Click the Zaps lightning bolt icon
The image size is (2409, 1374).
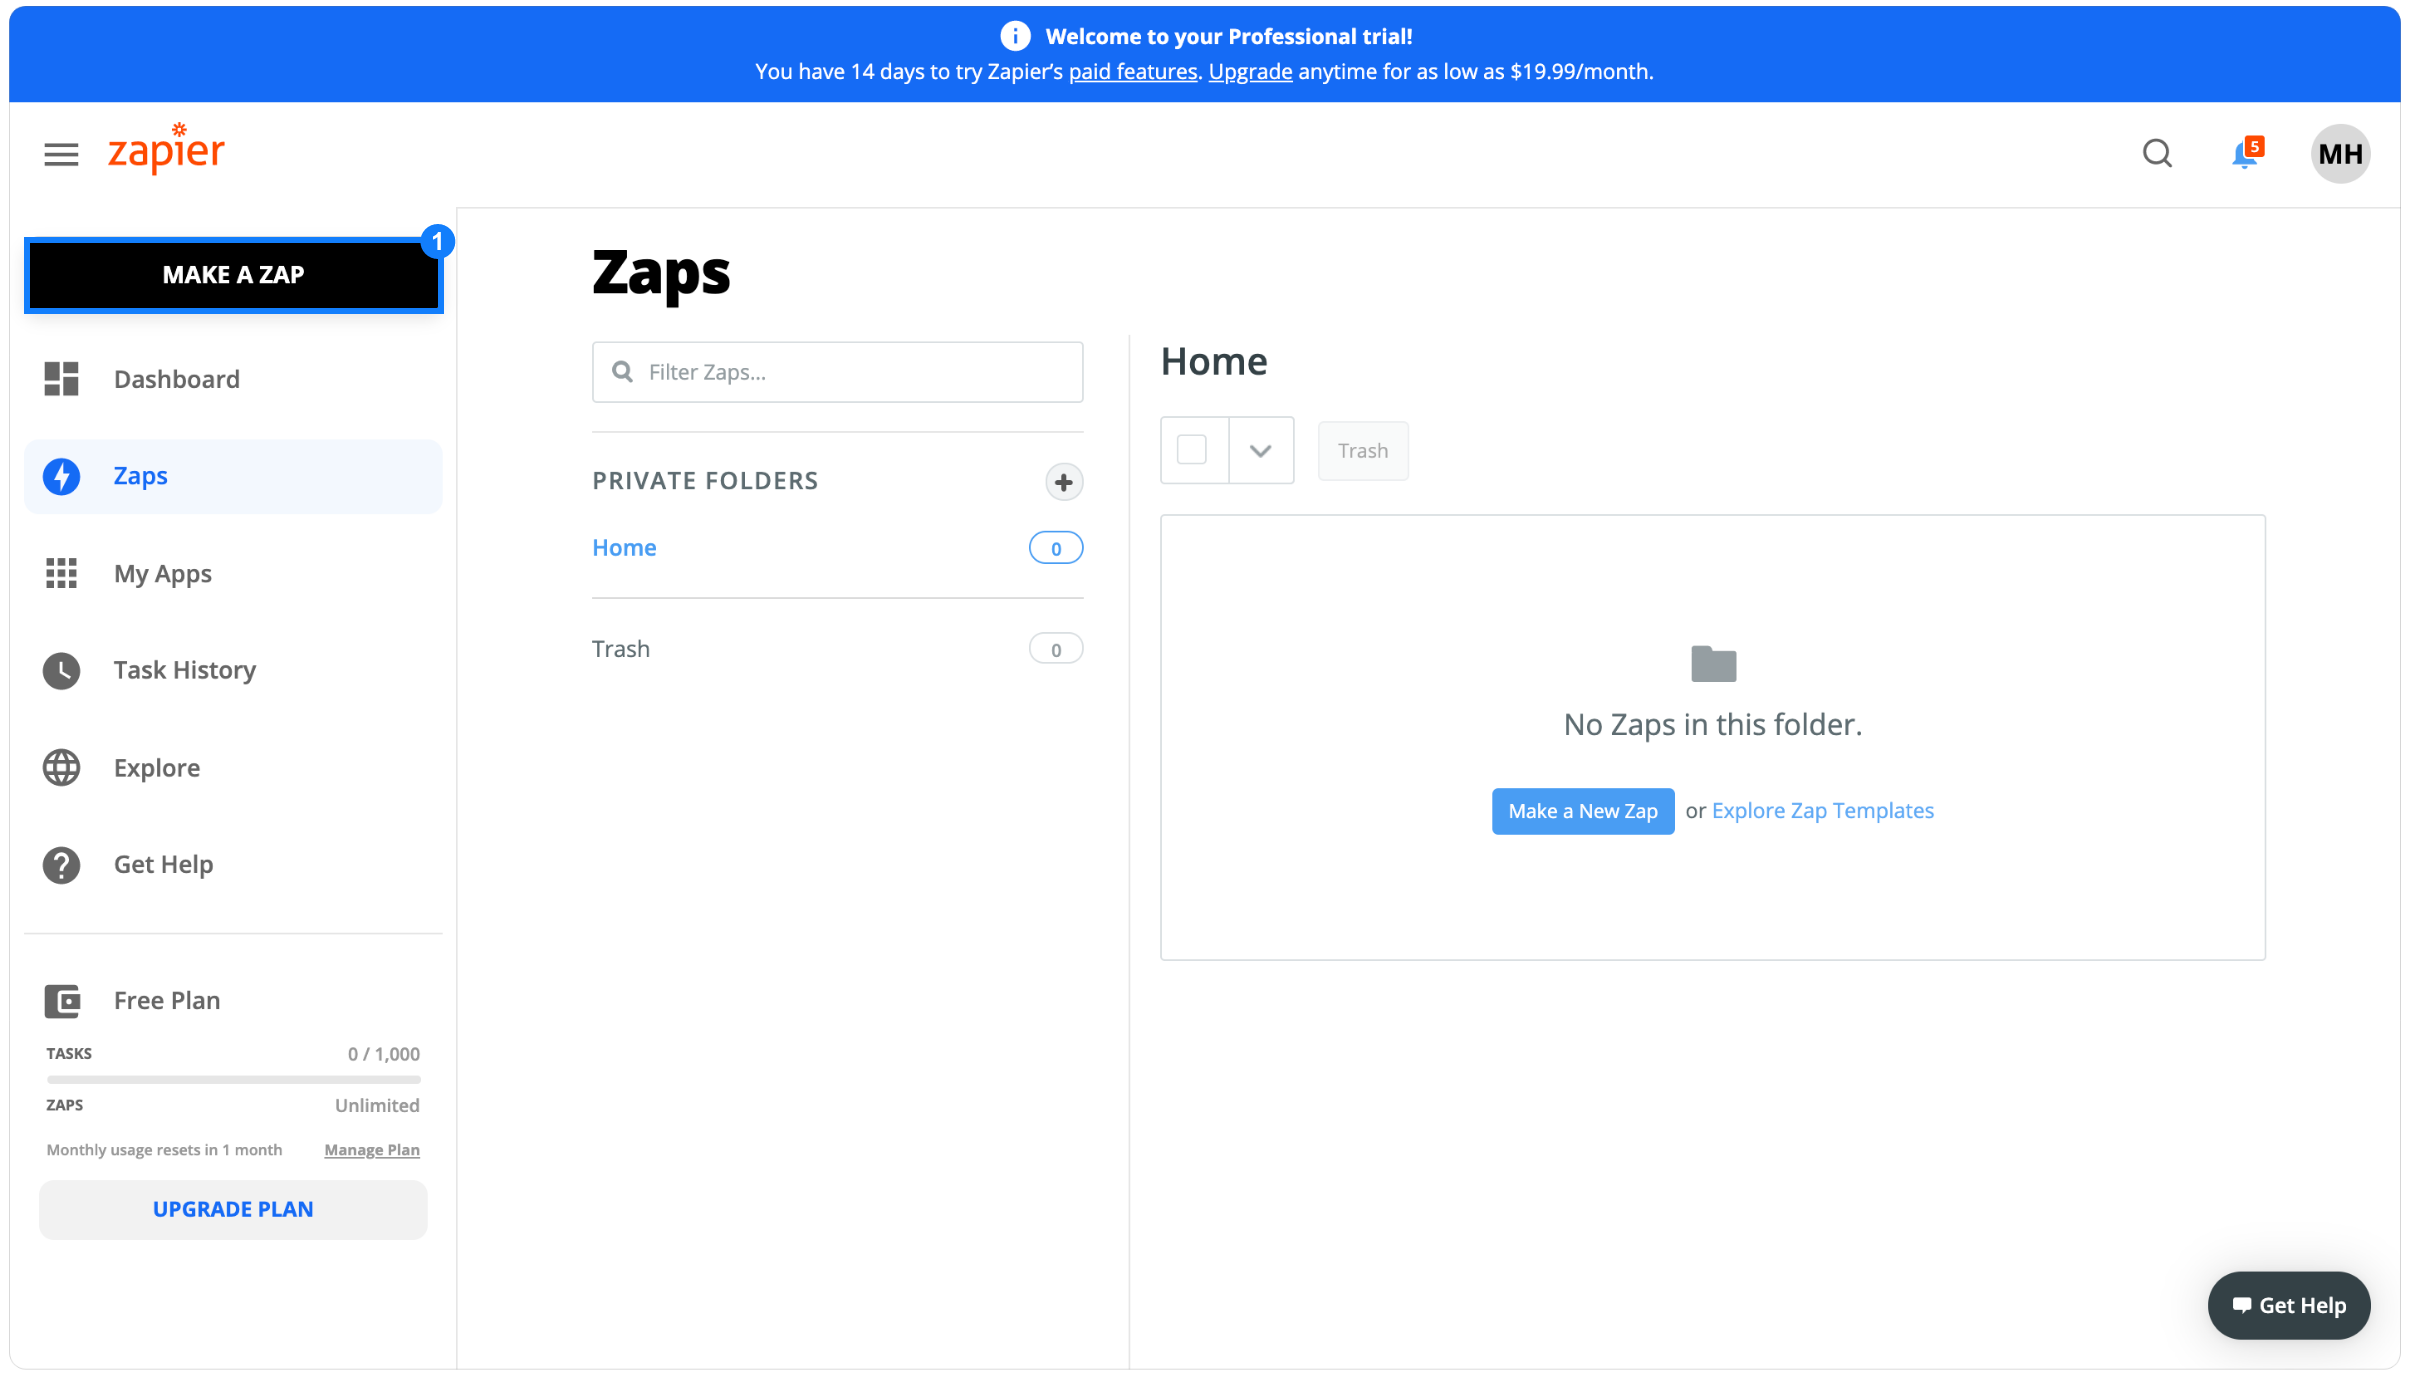(x=61, y=476)
